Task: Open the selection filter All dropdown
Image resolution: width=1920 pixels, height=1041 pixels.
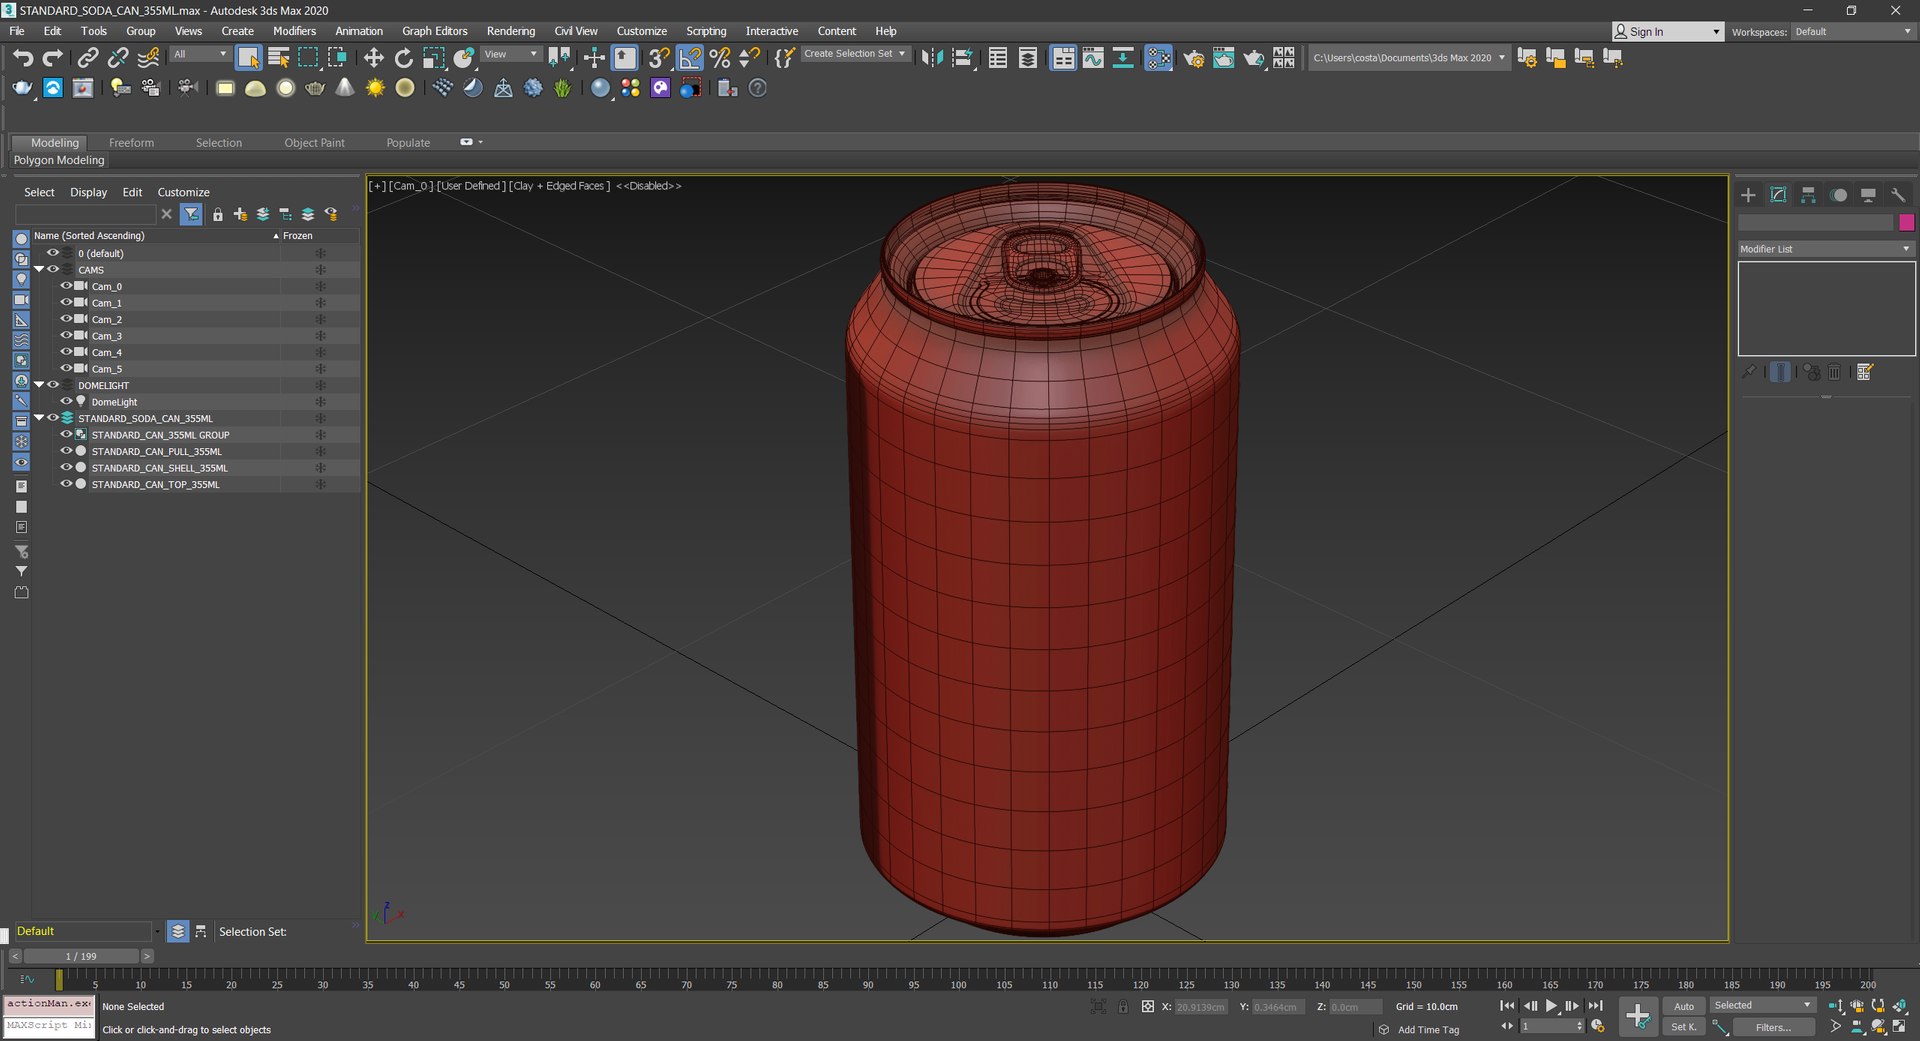Action: [x=200, y=54]
